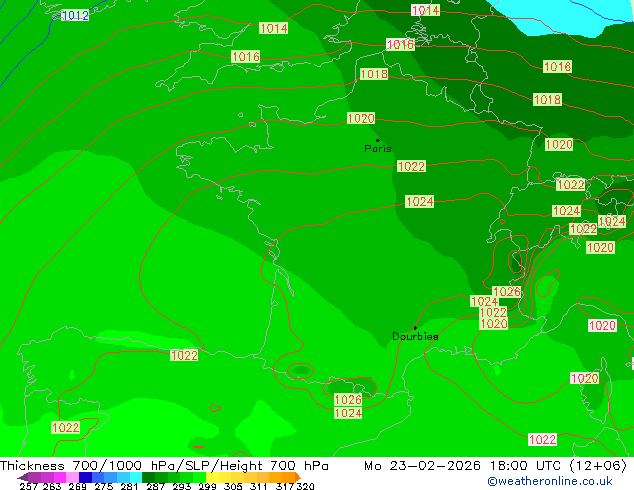Screen dimensions: 634x490
Task: Click the Paris city label
Action: pos(378,149)
